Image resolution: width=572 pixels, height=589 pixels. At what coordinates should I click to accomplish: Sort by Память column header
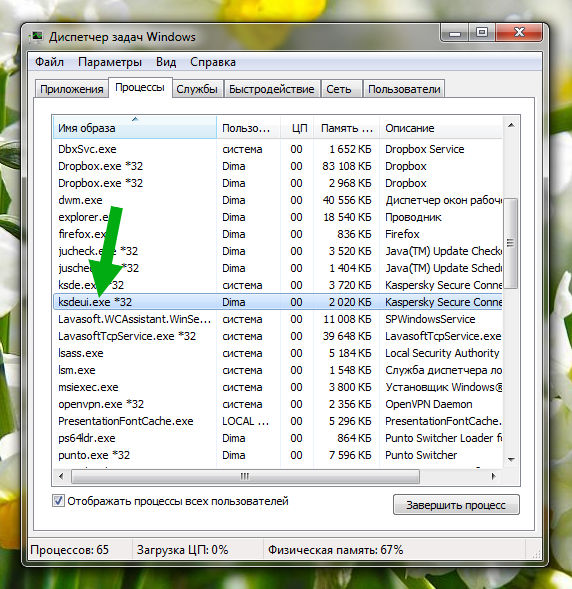click(x=347, y=128)
